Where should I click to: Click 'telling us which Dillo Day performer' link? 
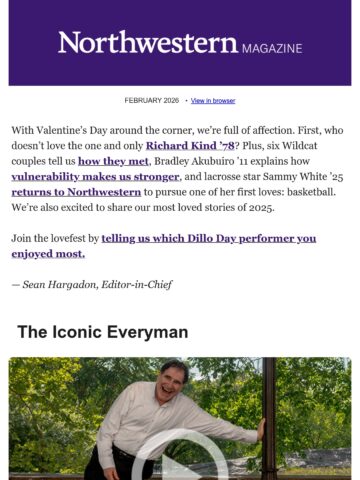[x=209, y=238]
